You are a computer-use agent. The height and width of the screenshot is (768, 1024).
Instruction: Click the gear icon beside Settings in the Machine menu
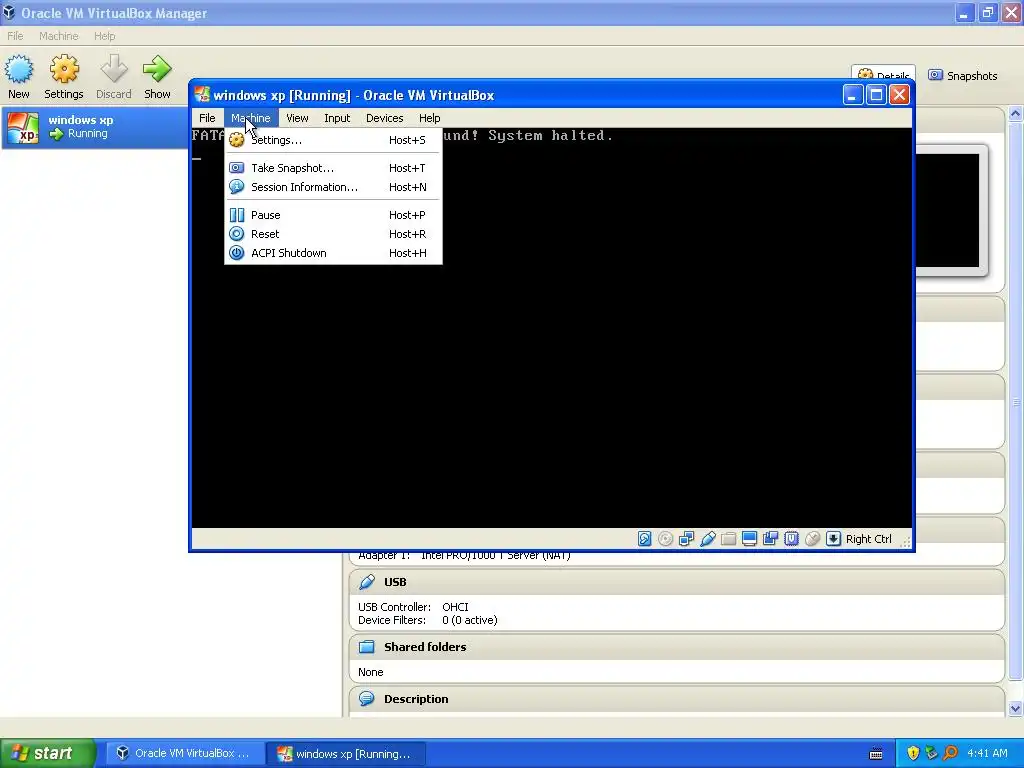pos(236,140)
